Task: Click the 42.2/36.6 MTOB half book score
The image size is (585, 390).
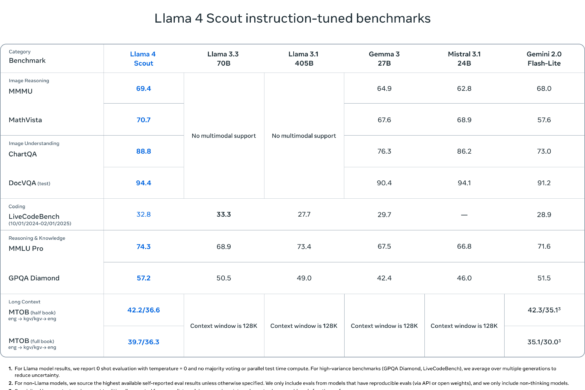Action: pos(143,310)
